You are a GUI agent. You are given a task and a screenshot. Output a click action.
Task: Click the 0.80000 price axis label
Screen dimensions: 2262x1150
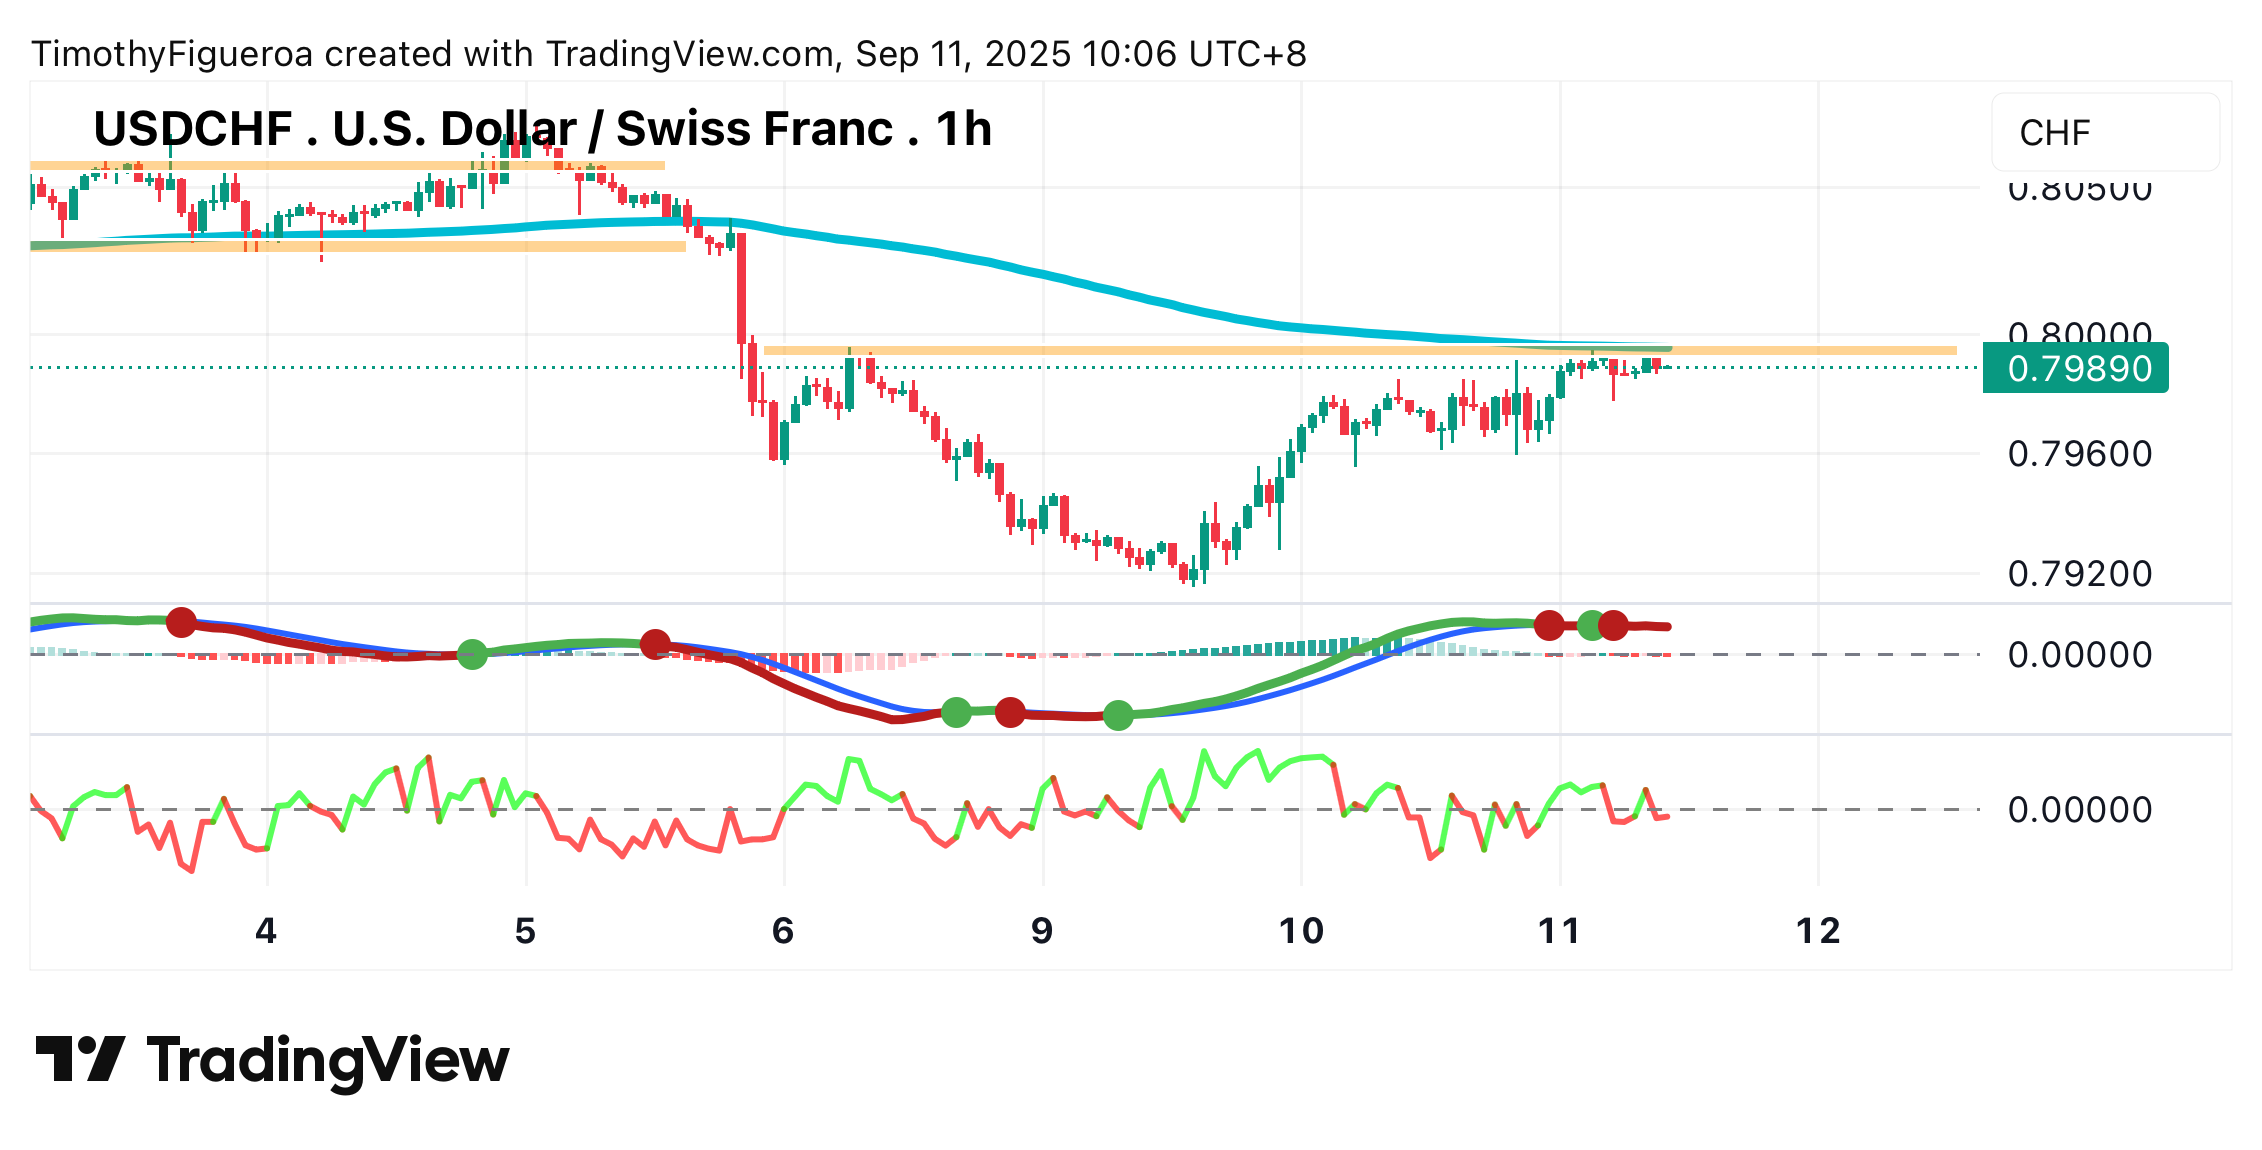(x=2080, y=334)
